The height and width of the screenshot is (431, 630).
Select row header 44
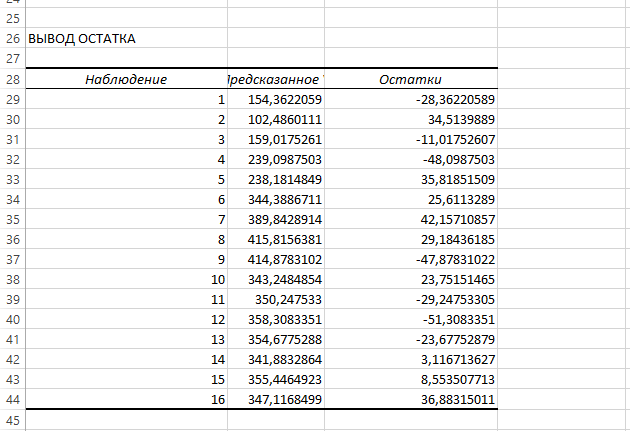point(12,399)
